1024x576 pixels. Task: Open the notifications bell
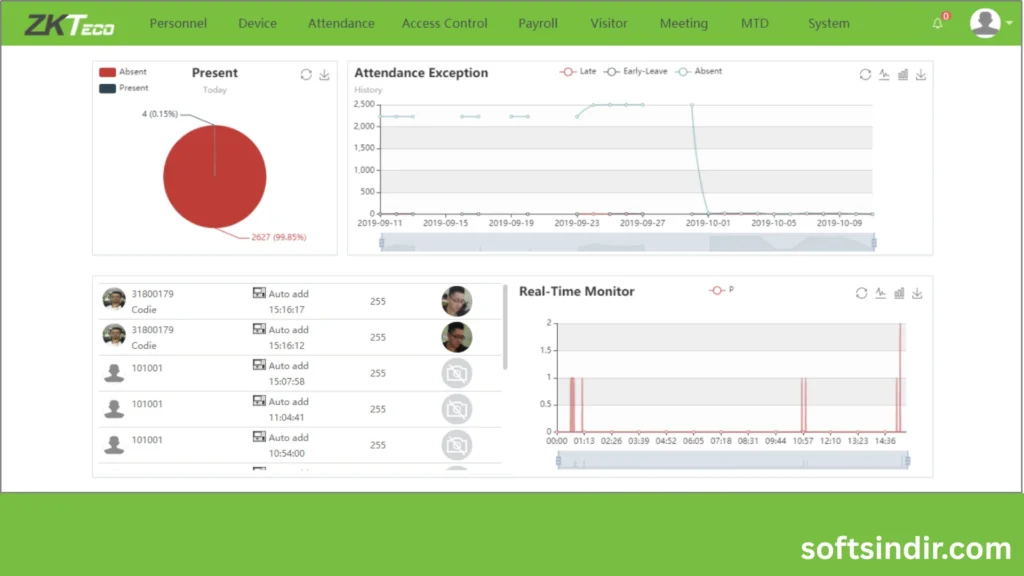point(938,24)
